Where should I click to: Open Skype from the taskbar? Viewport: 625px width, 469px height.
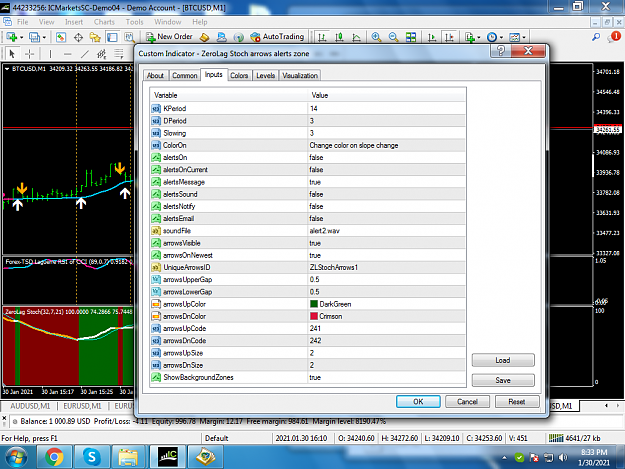pos(91,457)
